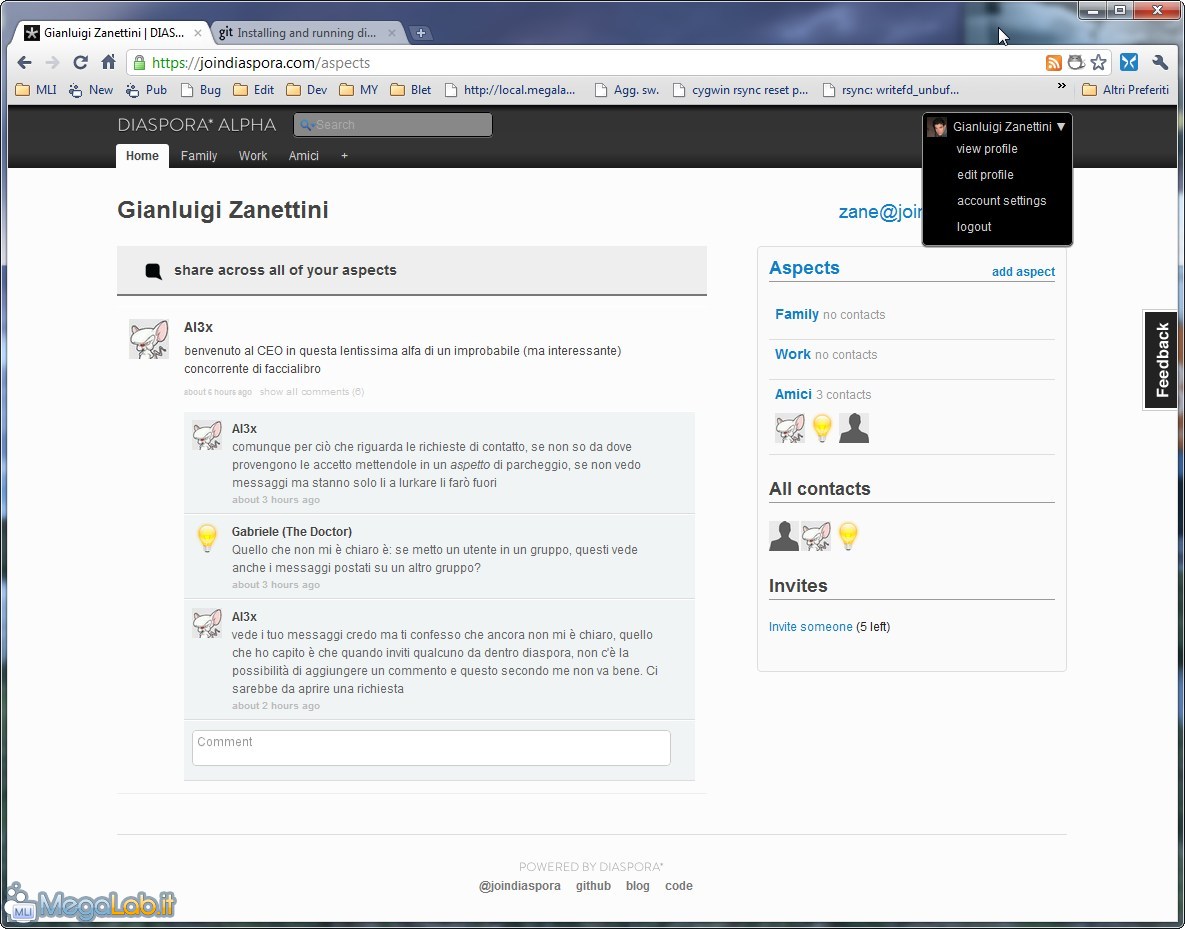The width and height of the screenshot is (1185, 929).
Task: Open the Amici aspect link in sidebar
Action: click(x=793, y=394)
